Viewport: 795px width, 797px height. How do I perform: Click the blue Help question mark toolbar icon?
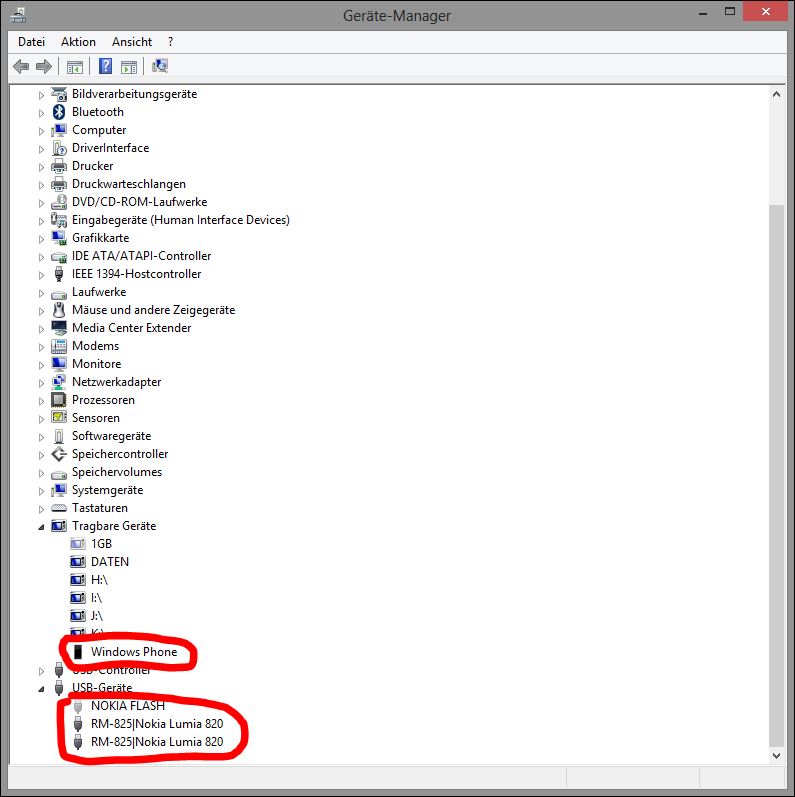[x=105, y=66]
